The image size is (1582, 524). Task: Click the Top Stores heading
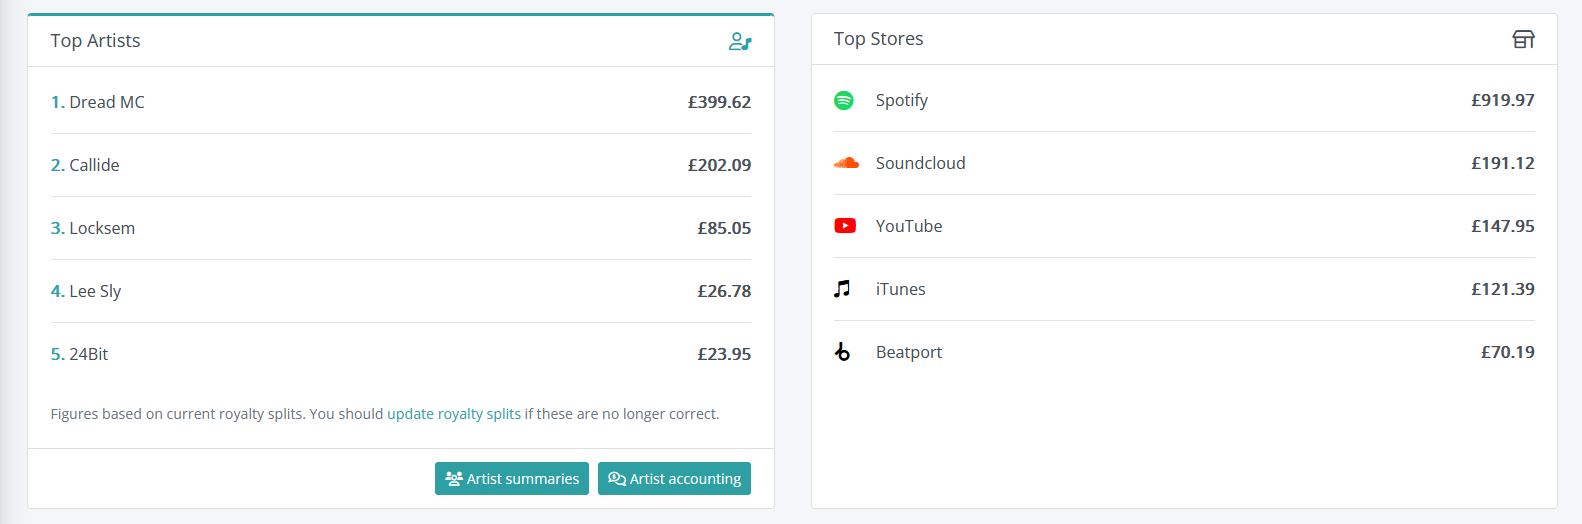tap(879, 39)
